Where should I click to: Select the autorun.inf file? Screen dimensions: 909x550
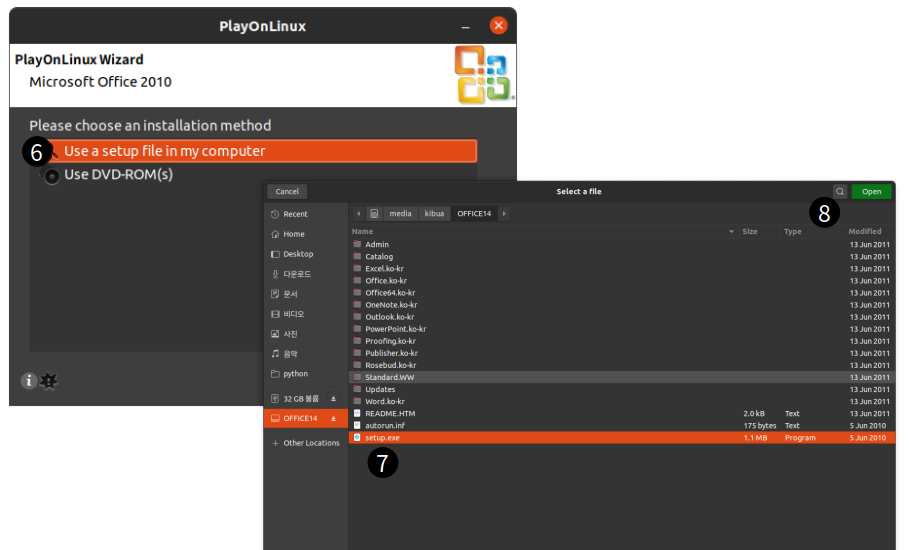click(621, 425)
